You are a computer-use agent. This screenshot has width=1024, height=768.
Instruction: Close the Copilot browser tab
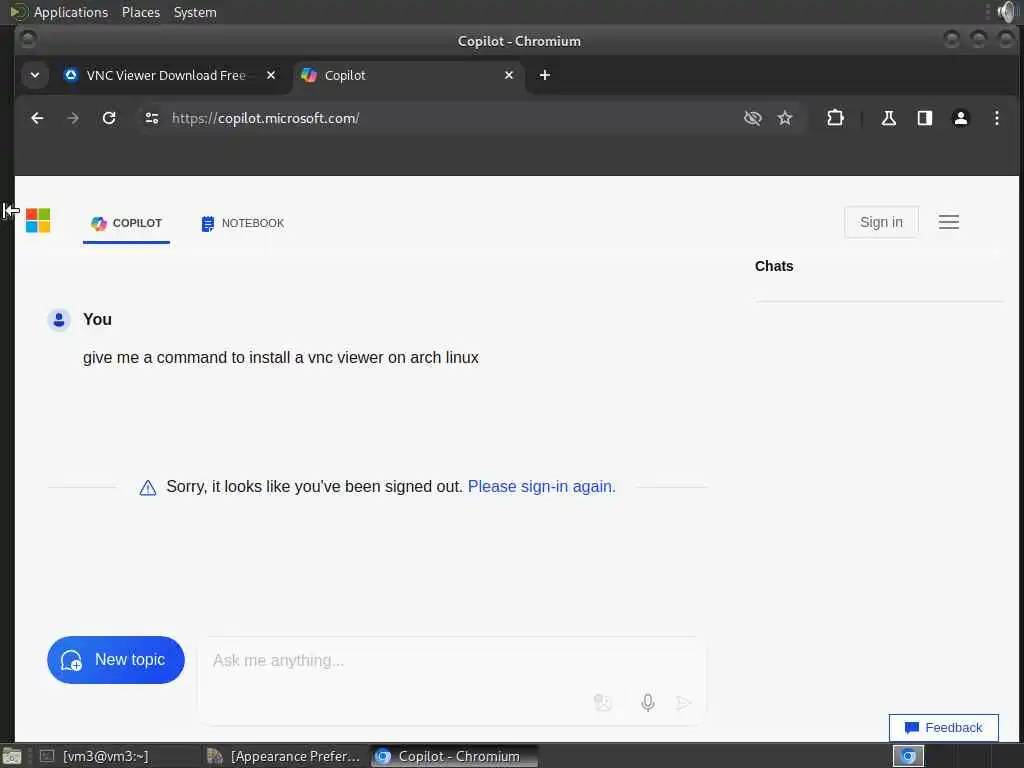[x=509, y=75]
